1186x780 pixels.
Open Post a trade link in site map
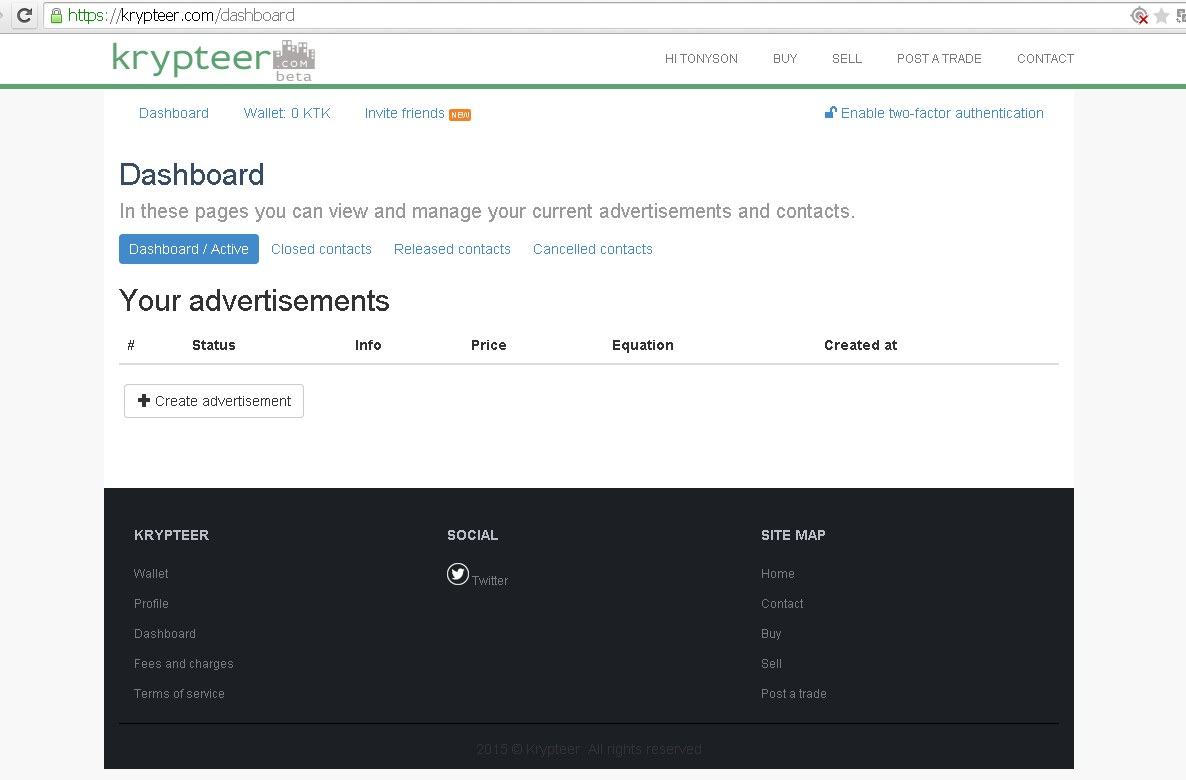point(793,694)
